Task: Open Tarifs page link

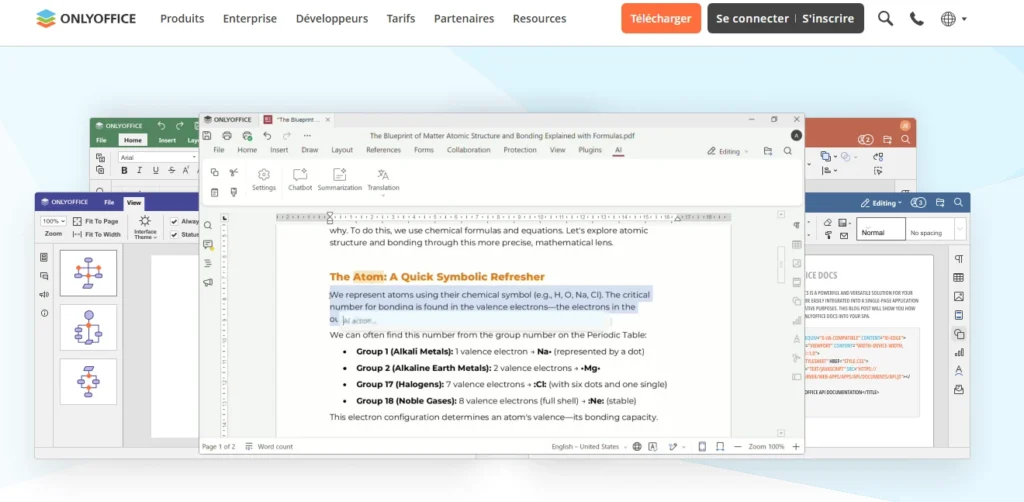Action: pos(400,19)
